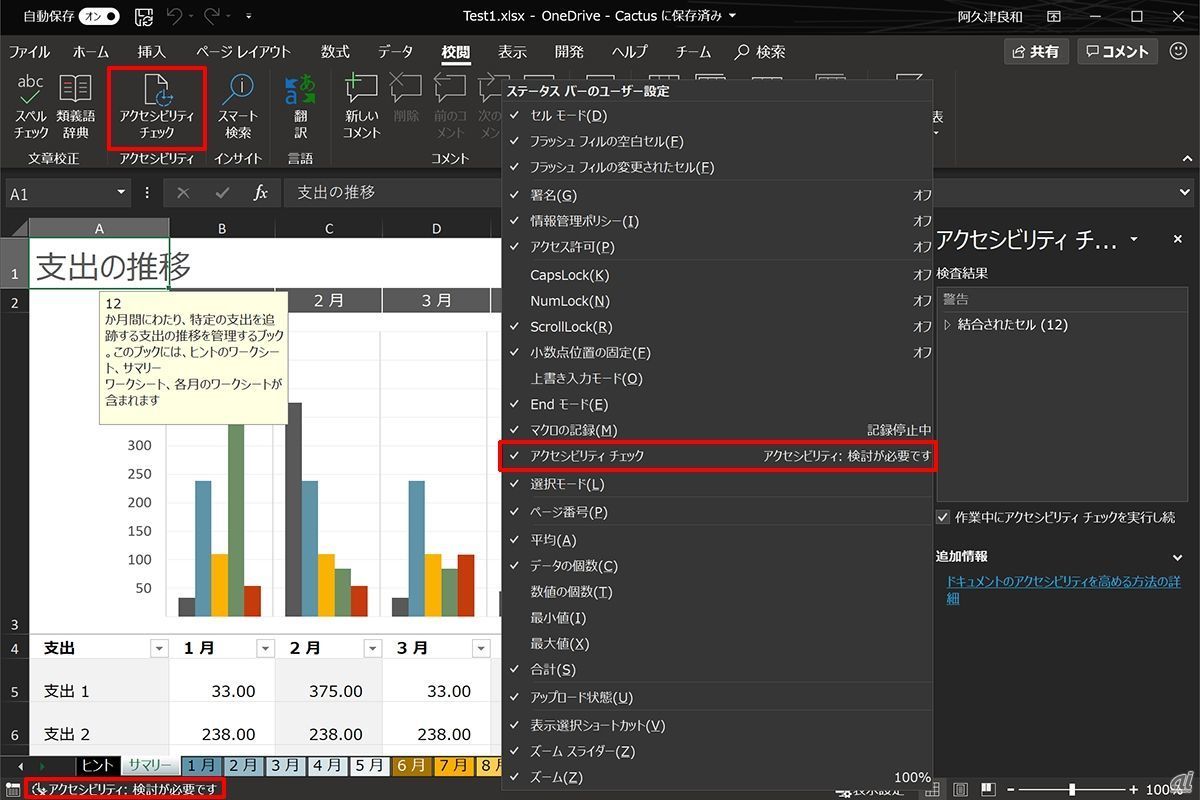Open the Name Box dropdown arrow
The image size is (1200, 800).
point(122,193)
